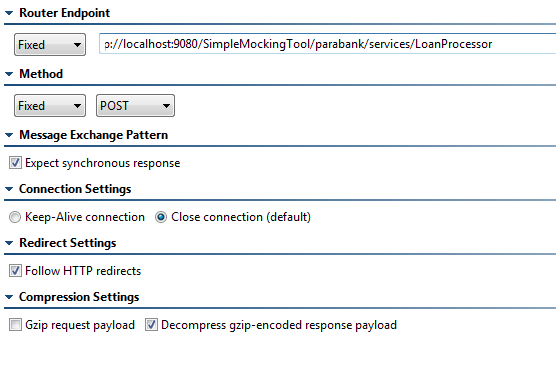This screenshot has width=556, height=387.
Task: Click the Router Endpoint section title
Action: pos(65,13)
